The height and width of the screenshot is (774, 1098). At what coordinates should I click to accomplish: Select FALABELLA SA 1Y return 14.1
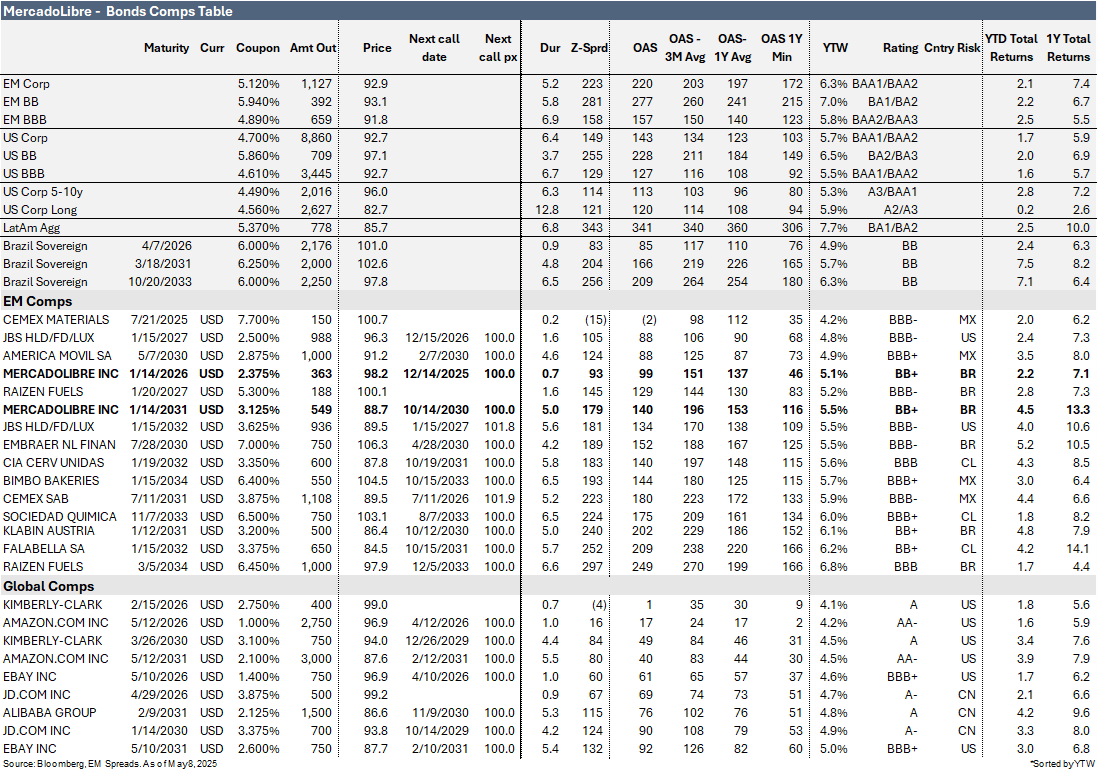pos(1078,549)
